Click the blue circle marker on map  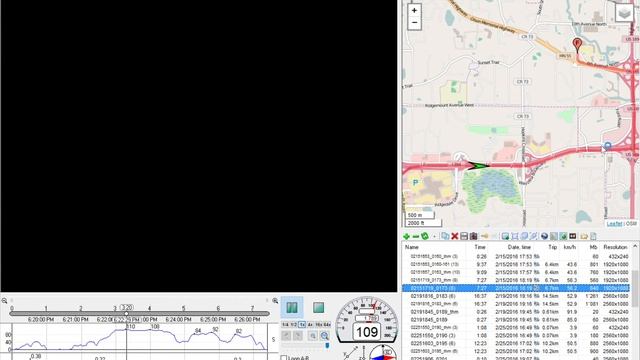pos(607,146)
